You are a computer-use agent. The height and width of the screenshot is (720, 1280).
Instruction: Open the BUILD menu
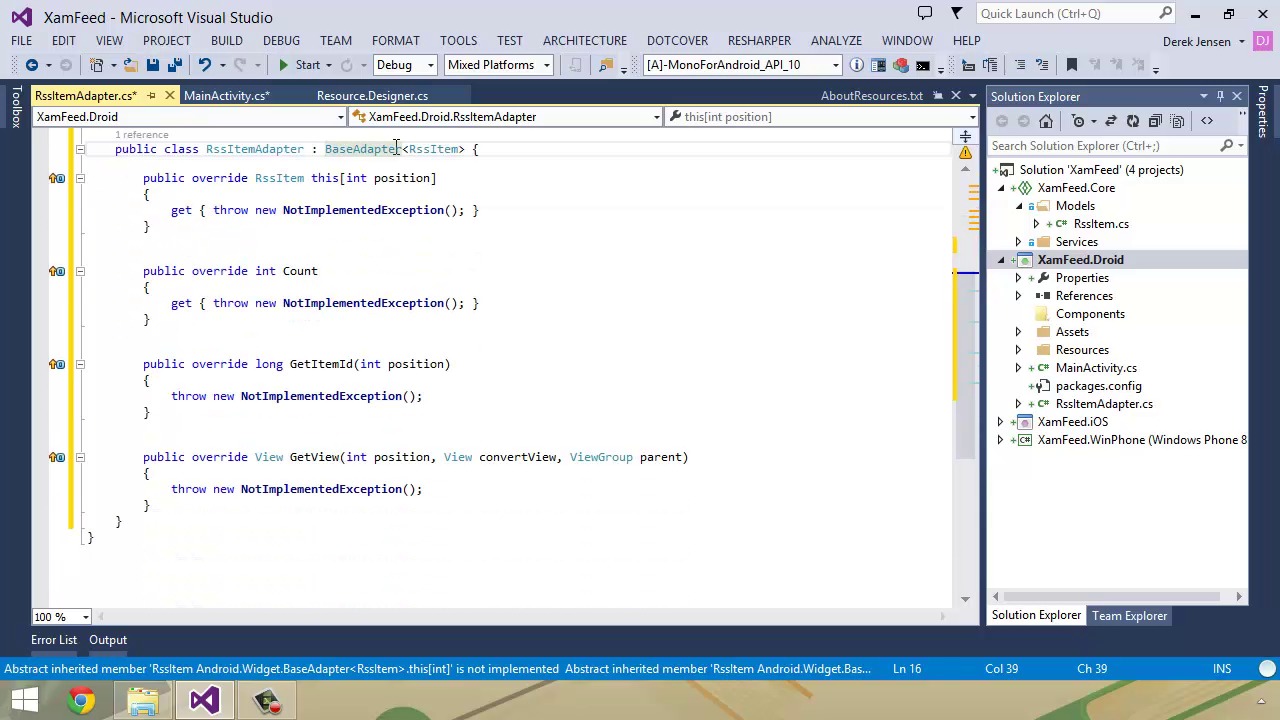(x=226, y=41)
